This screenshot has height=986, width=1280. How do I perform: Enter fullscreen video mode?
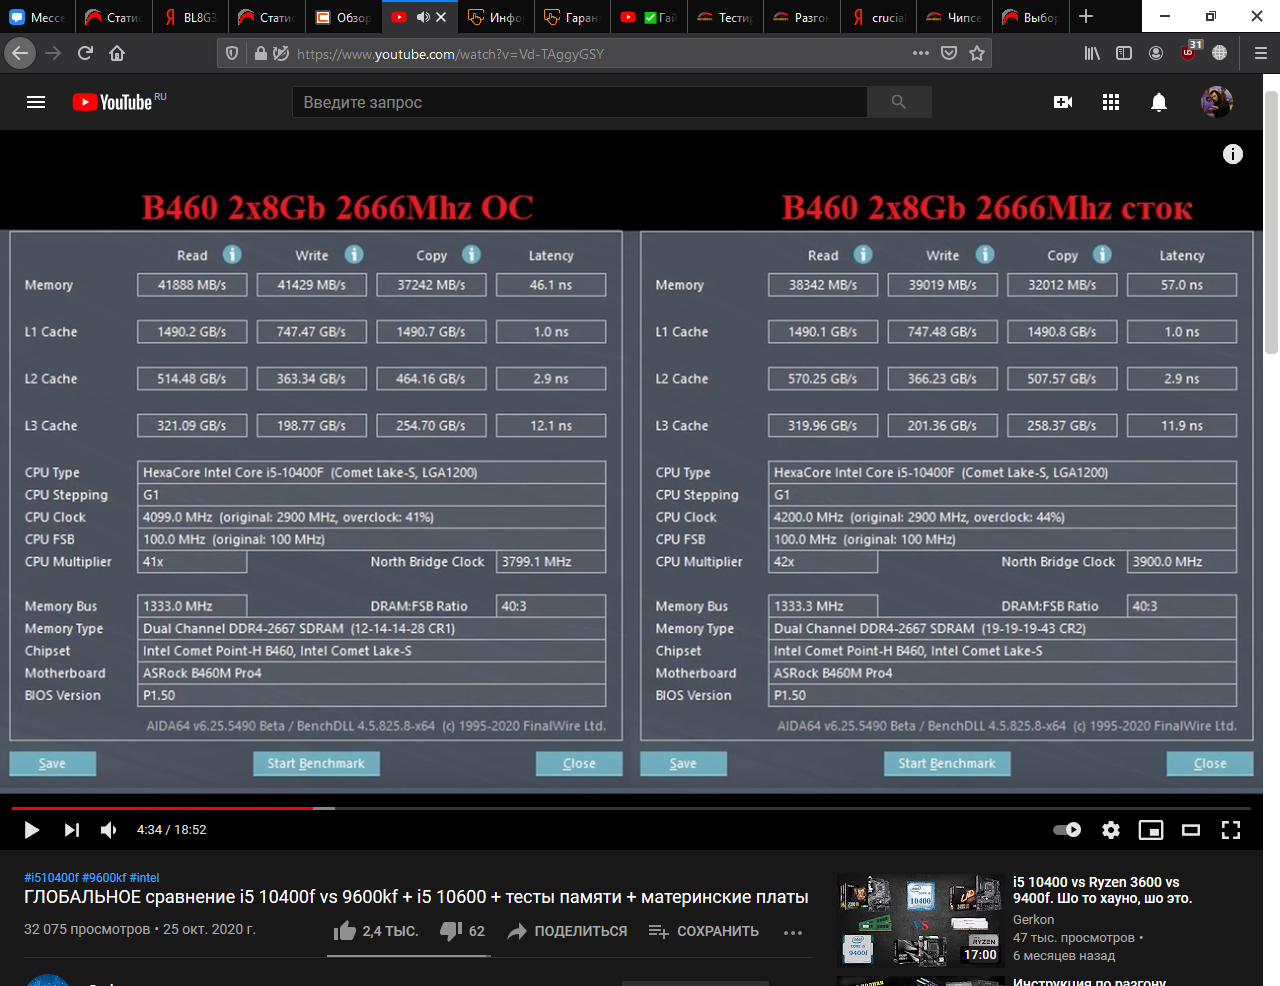[1231, 830]
